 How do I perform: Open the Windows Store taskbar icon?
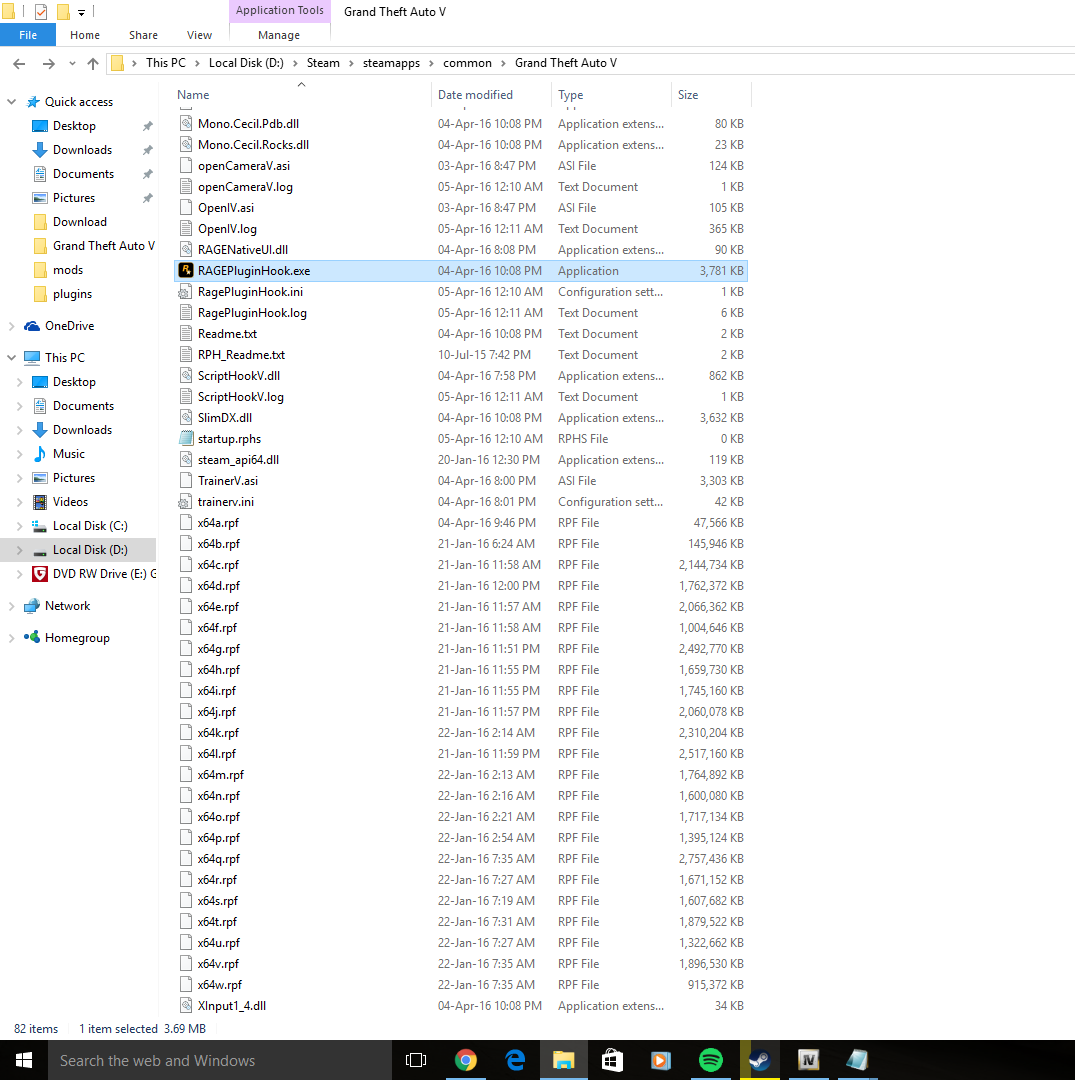612,1060
